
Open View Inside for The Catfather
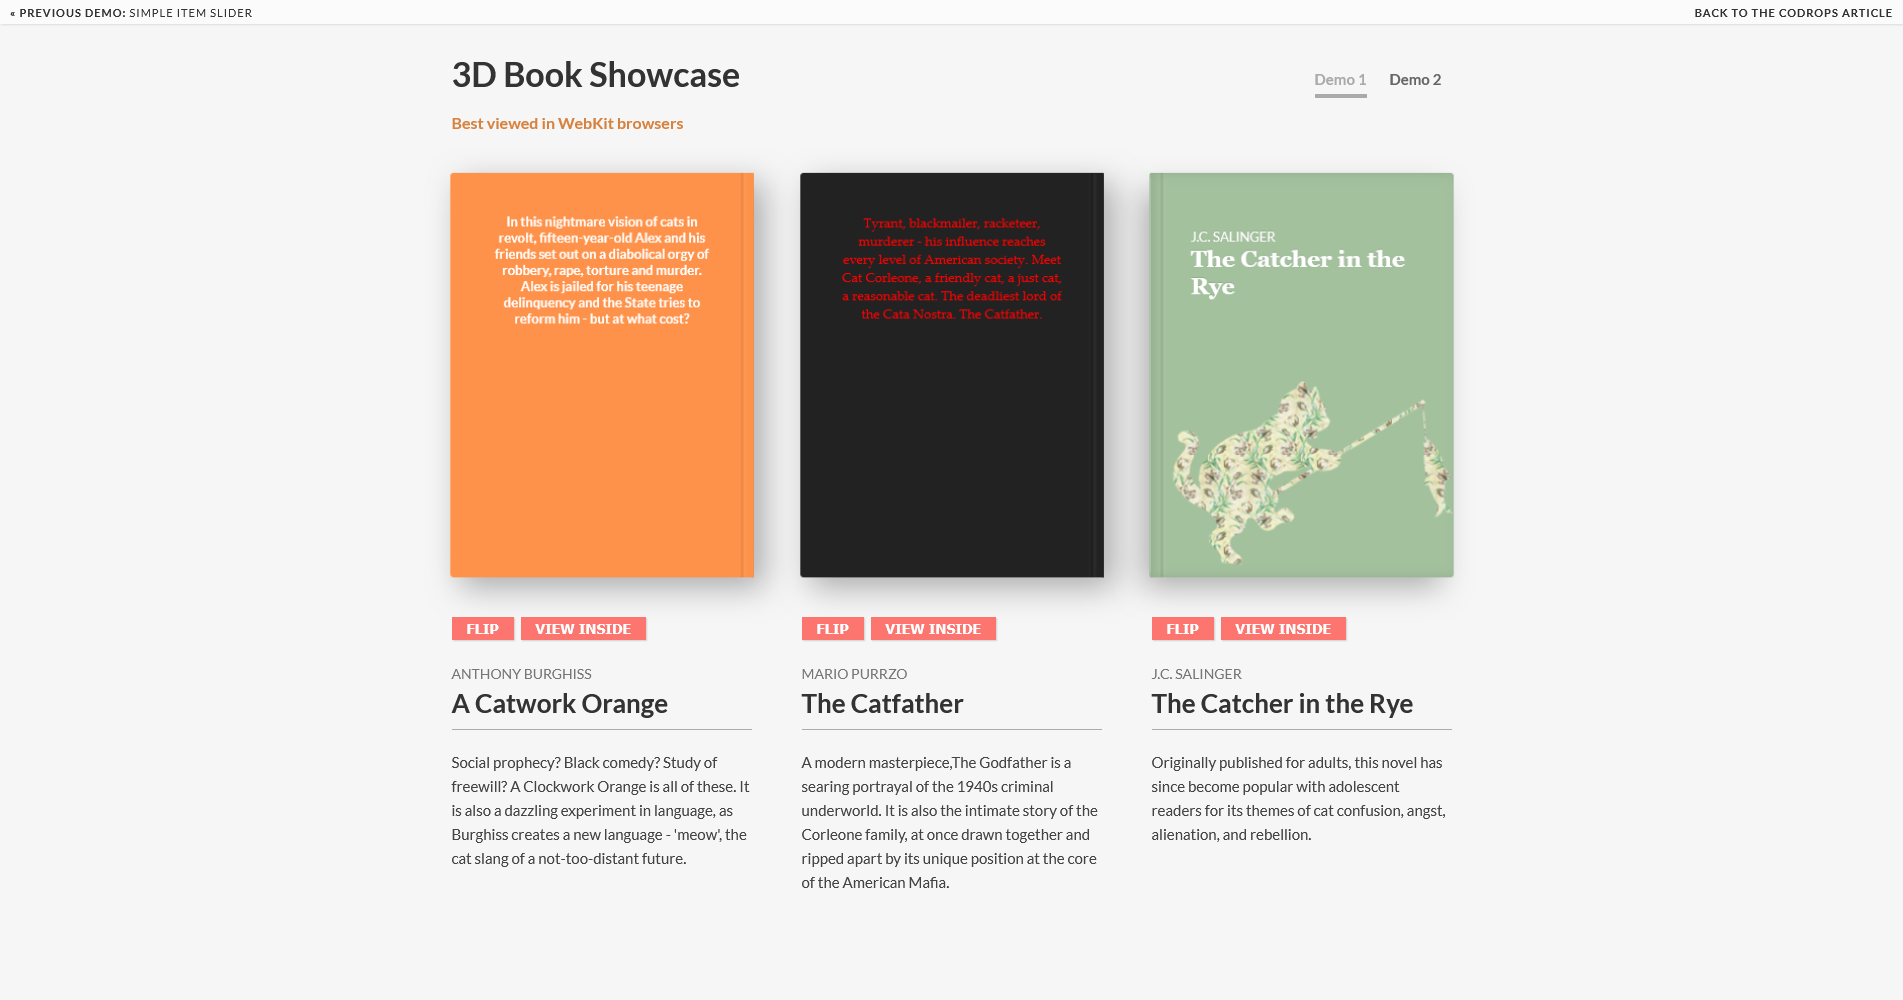point(933,629)
